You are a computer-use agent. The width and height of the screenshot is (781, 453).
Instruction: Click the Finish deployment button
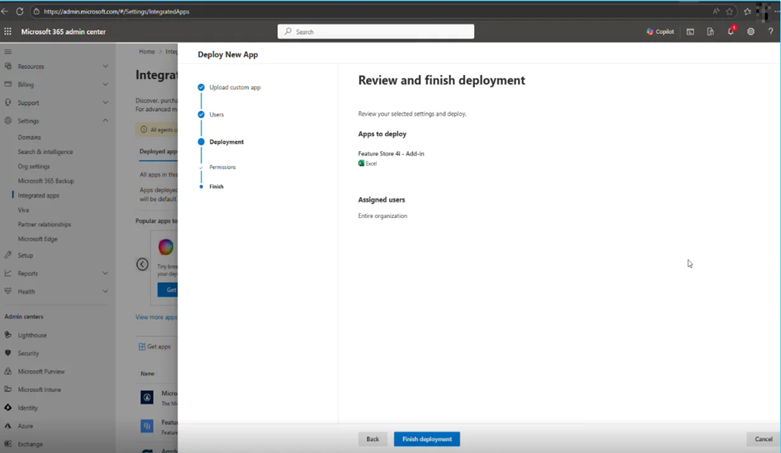[x=427, y=439]
